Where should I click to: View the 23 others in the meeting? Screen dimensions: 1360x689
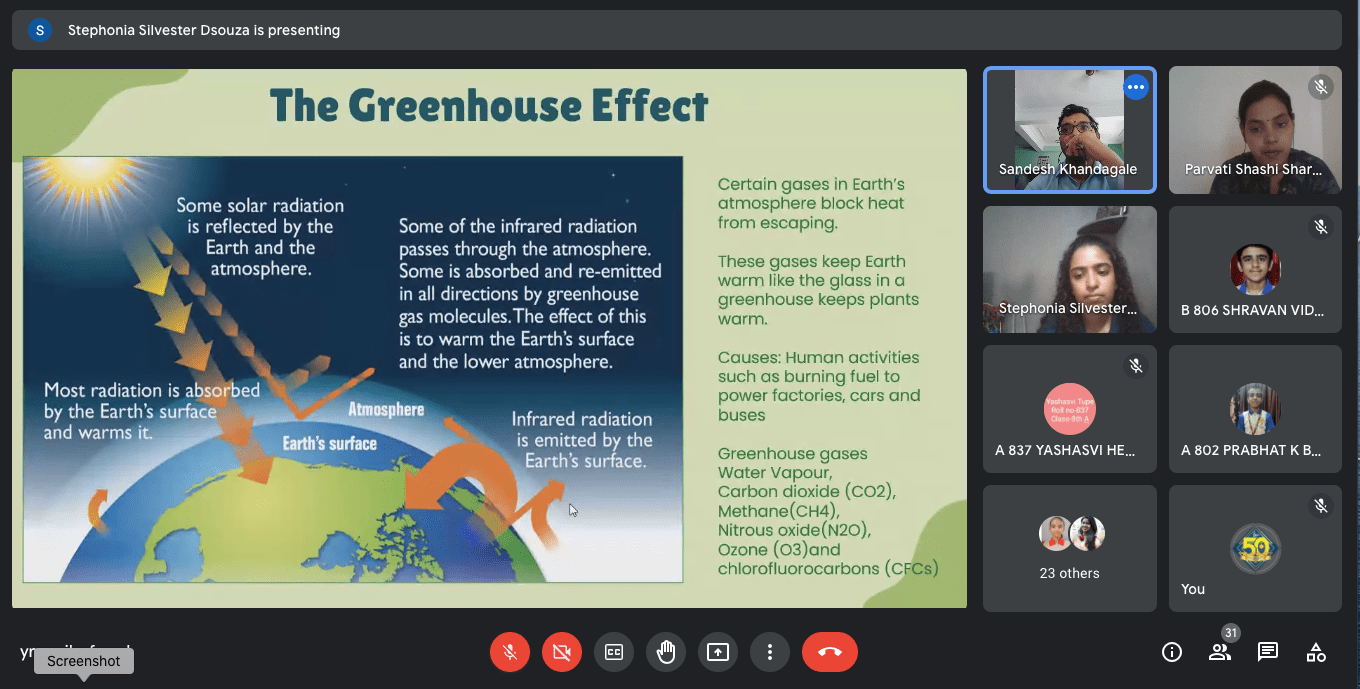(1069, 548)
